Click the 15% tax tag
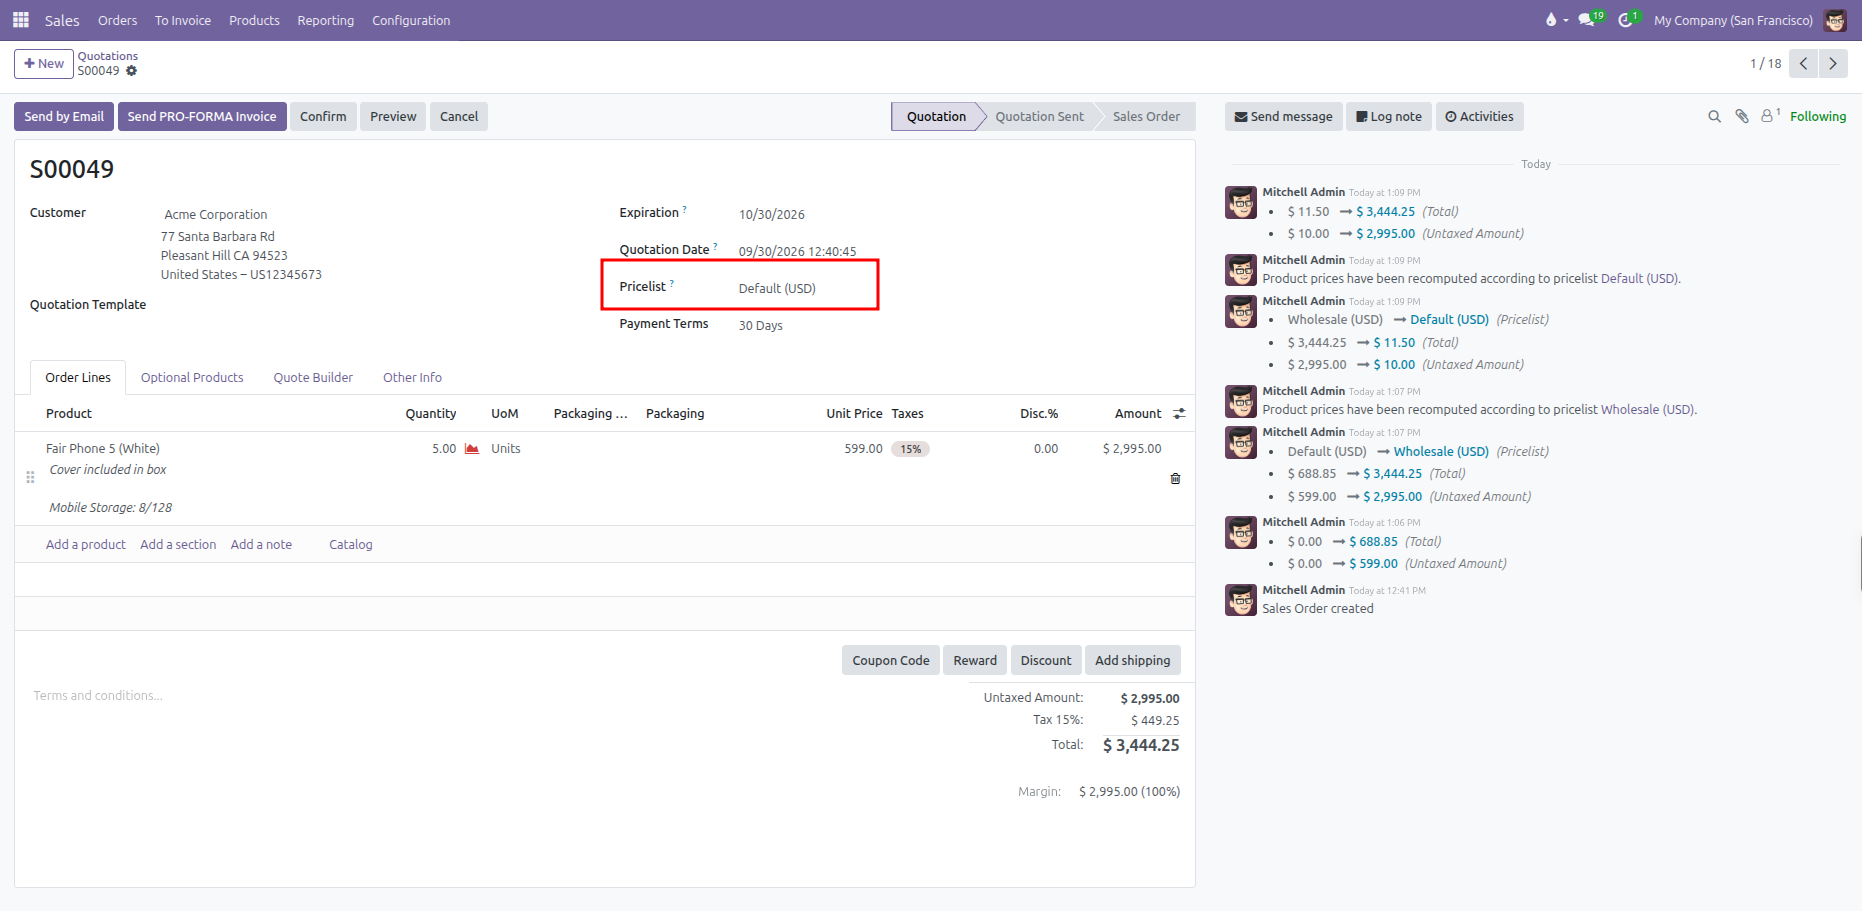1862x911 pixels. (x=910, y=449)
